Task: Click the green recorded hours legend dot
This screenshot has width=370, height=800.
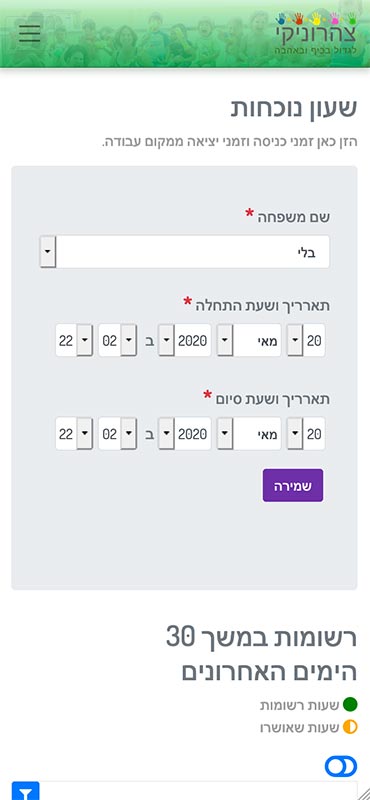Action: click(350, 705)
